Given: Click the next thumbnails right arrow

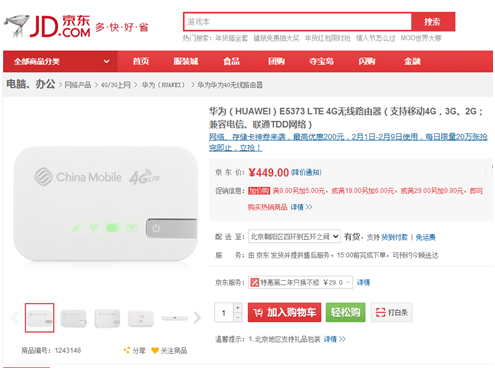Looking at the screenshot, I should 197,318.
